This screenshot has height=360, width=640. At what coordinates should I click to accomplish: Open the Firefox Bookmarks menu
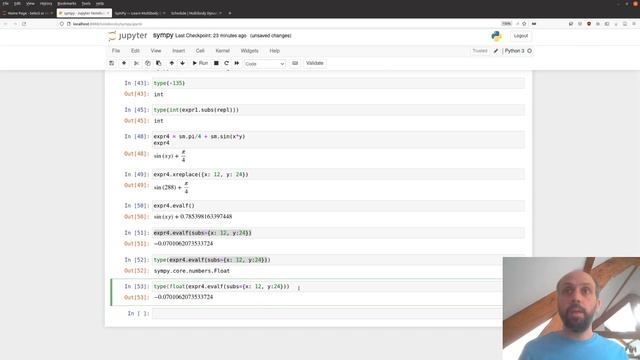pyautogui.click(x=67, y=3)
